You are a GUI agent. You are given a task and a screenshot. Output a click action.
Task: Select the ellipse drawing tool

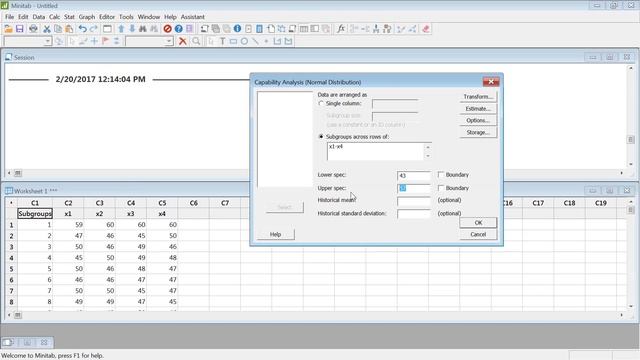244,41
